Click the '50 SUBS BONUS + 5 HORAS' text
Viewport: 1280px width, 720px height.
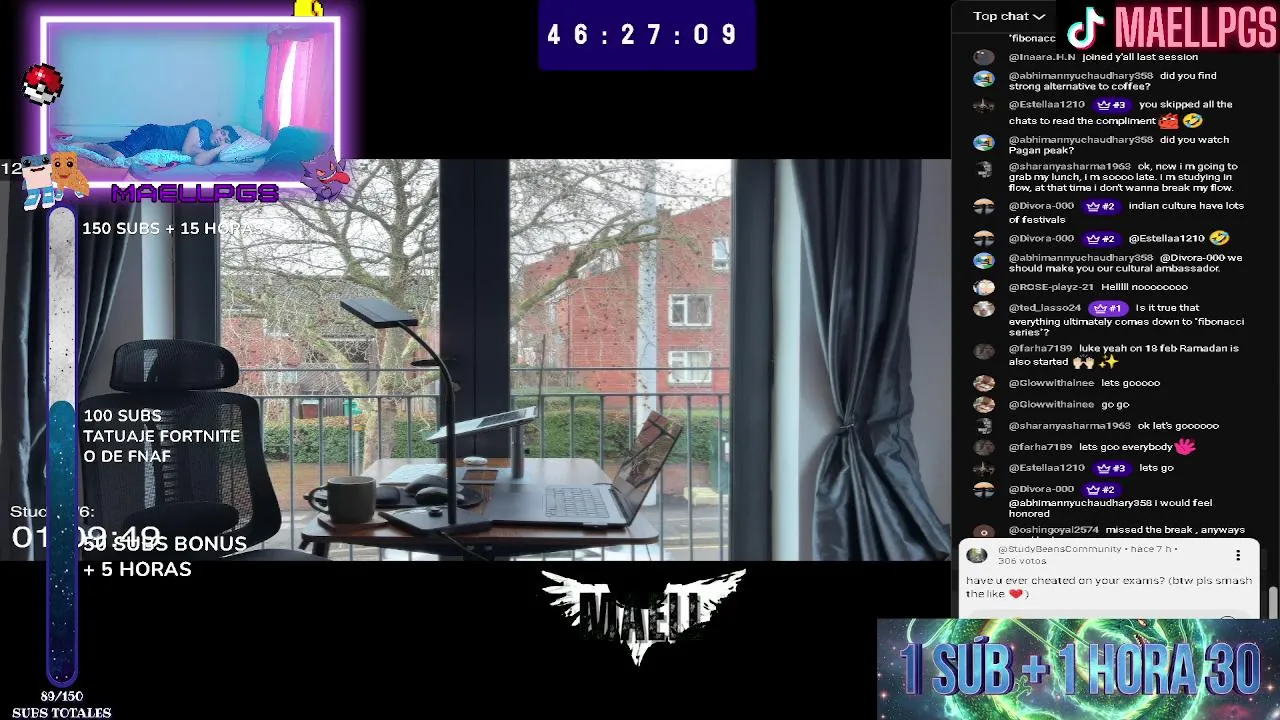[165, 557]
